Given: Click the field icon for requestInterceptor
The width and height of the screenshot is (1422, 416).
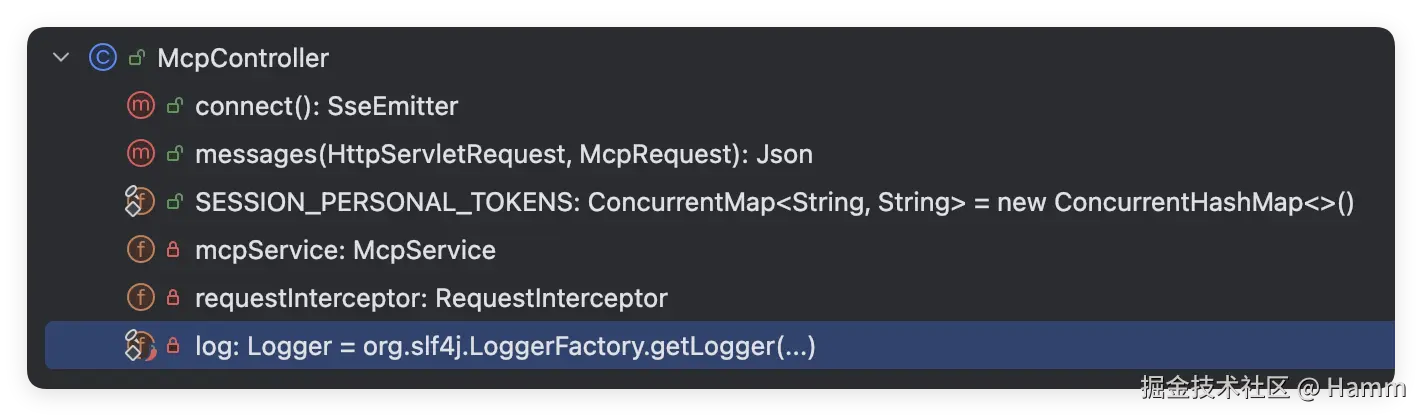Looking at the screenshot, I should coord(141,297).
